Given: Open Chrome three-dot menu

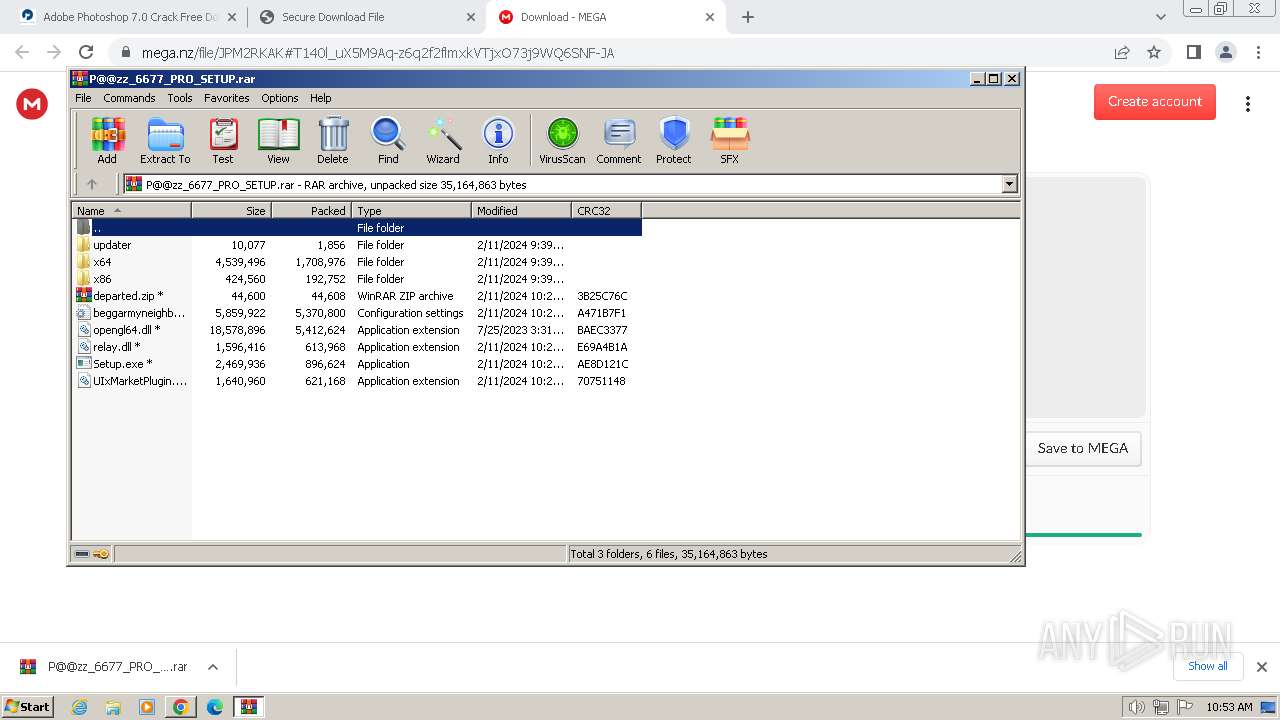Looking at the screenshot, I should [x=1258, y=52].
